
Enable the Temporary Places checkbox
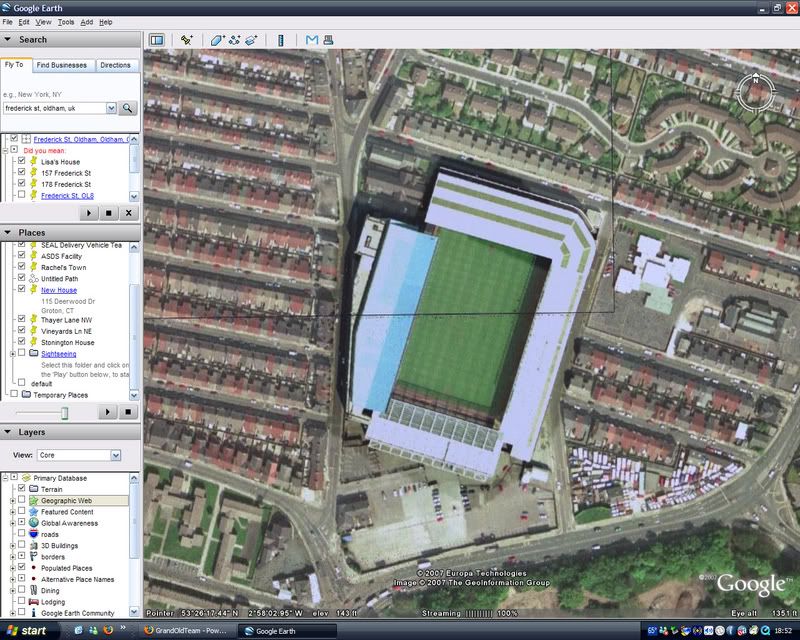[x=14, y=394]
